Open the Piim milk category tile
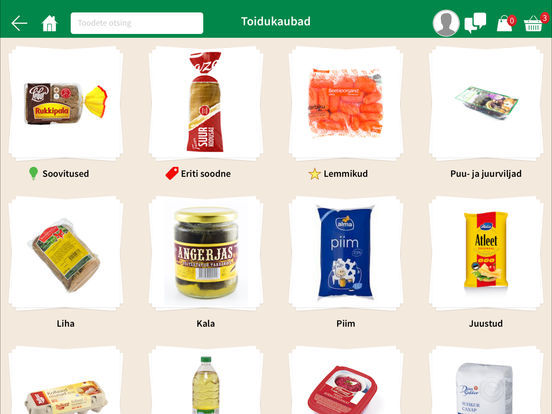Screen dimensions: 552x414 click(346, 253)
